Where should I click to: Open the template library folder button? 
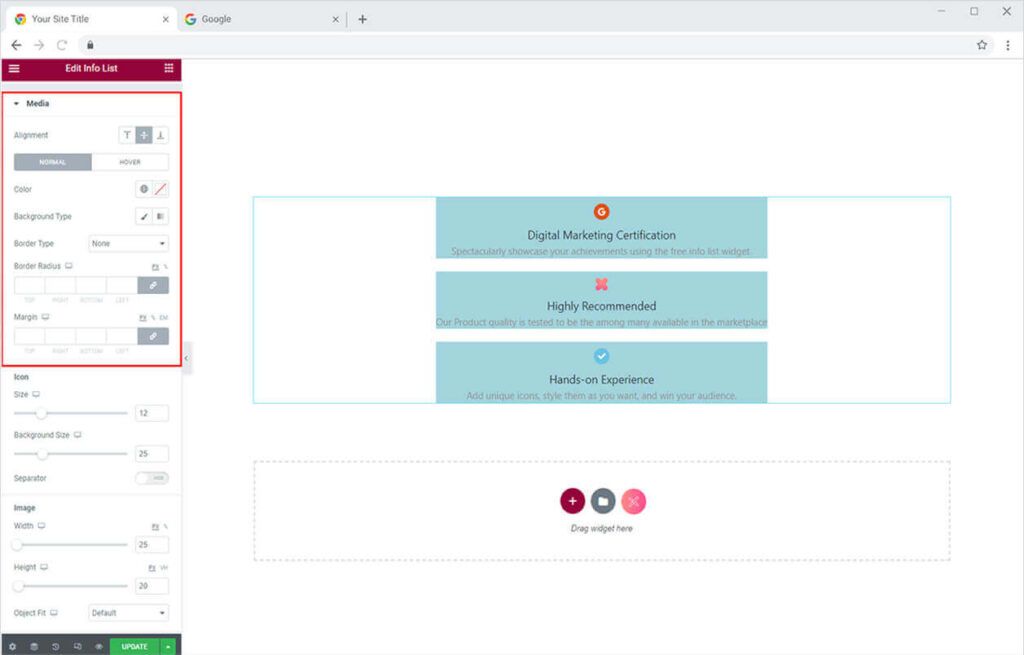tap(603, 502)
